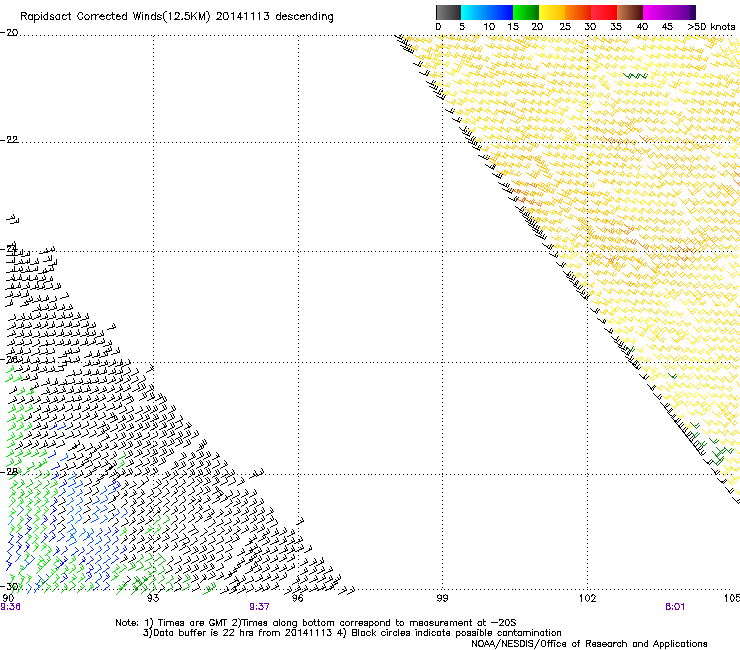
Task: Click the 'Data buffer is 22 hrs' footnote line
Action: (x=352, y=633)
